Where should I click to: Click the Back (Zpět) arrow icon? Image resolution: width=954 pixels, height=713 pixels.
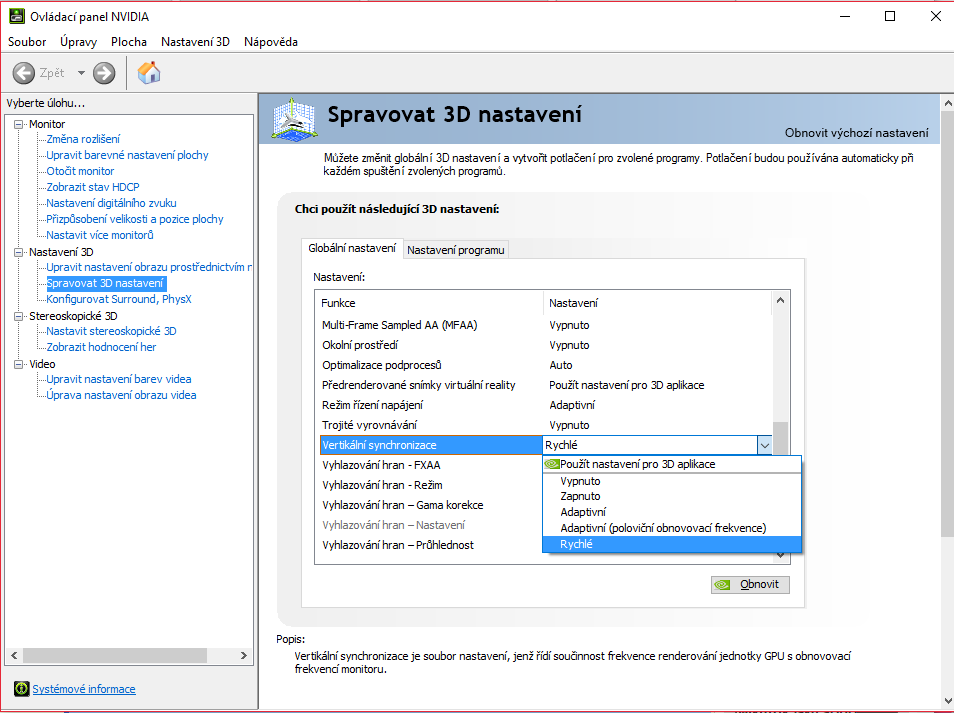(24, 73)
